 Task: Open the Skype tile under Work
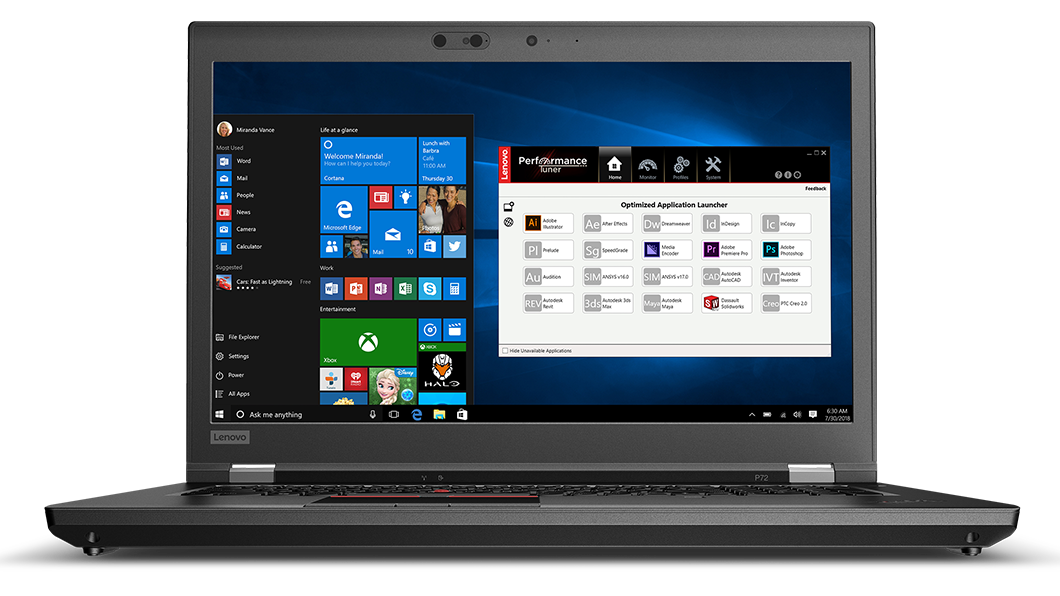pos(429,289)
